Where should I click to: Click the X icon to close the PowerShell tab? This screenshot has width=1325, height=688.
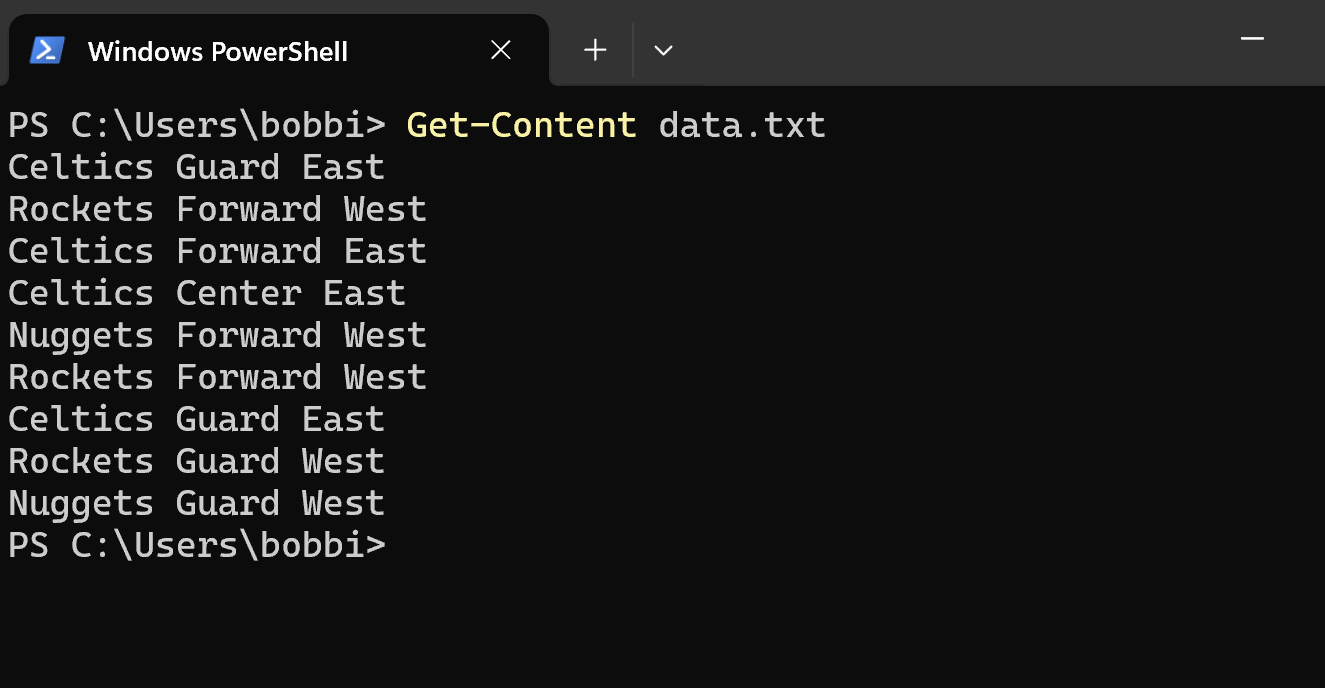coord(500,50)
